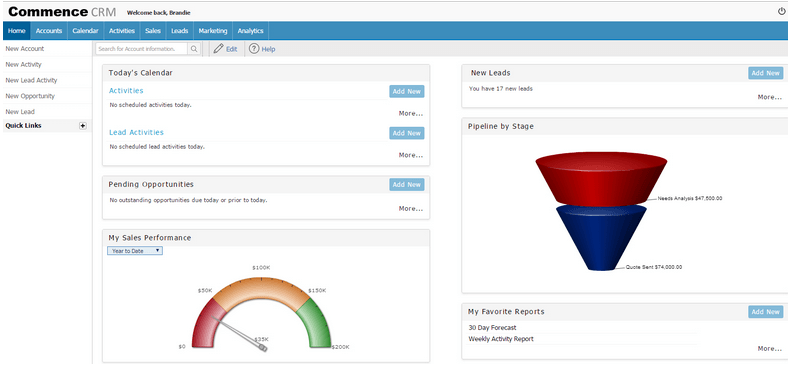Click Add New for Activities
The height and width of the screenshot is (368, 796).
[x=407, y=91]
